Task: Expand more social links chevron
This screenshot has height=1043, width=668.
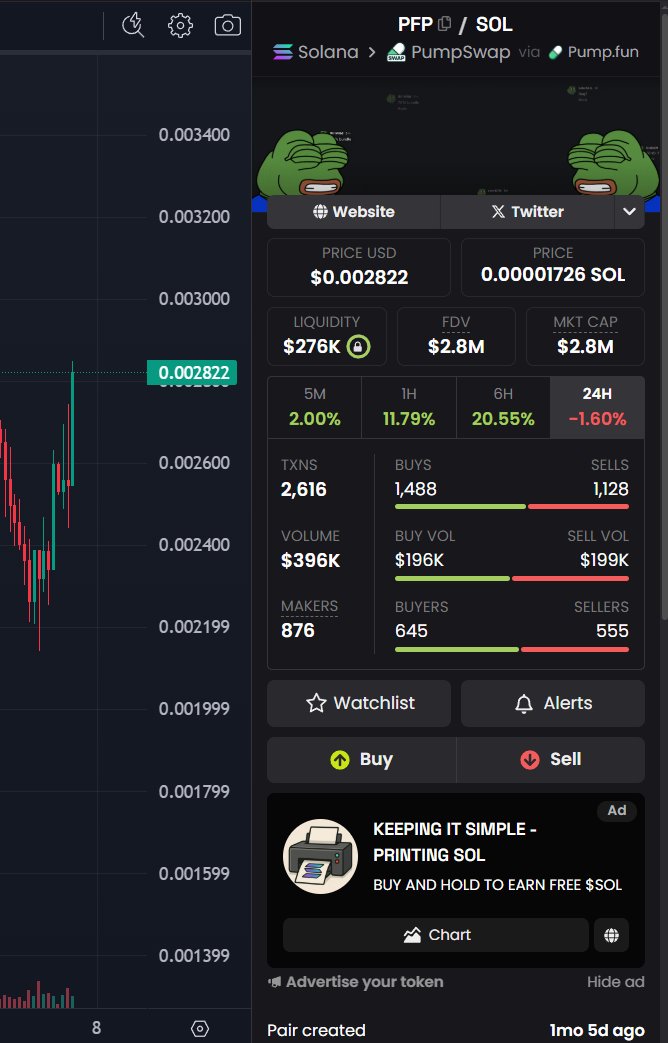Action: coord(629,212)
